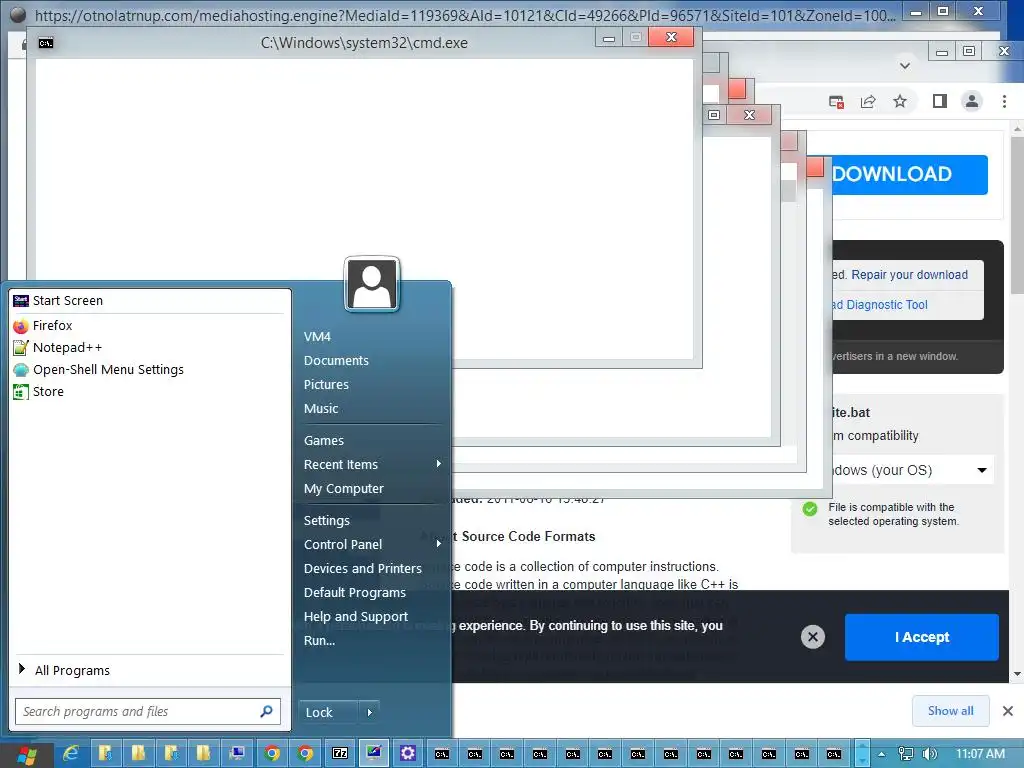Close the downloads bar with X
Screen dimensions: 1024x768
pos(1008,711)
